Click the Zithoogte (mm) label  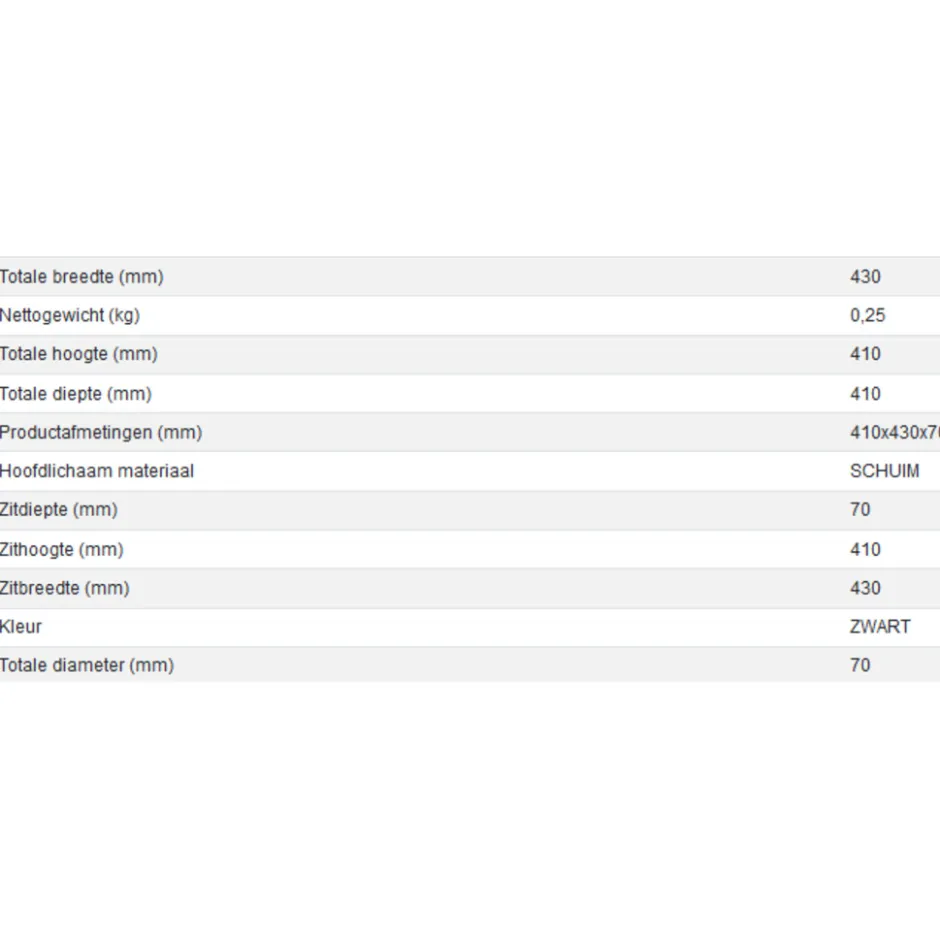[x=62, y=550]
